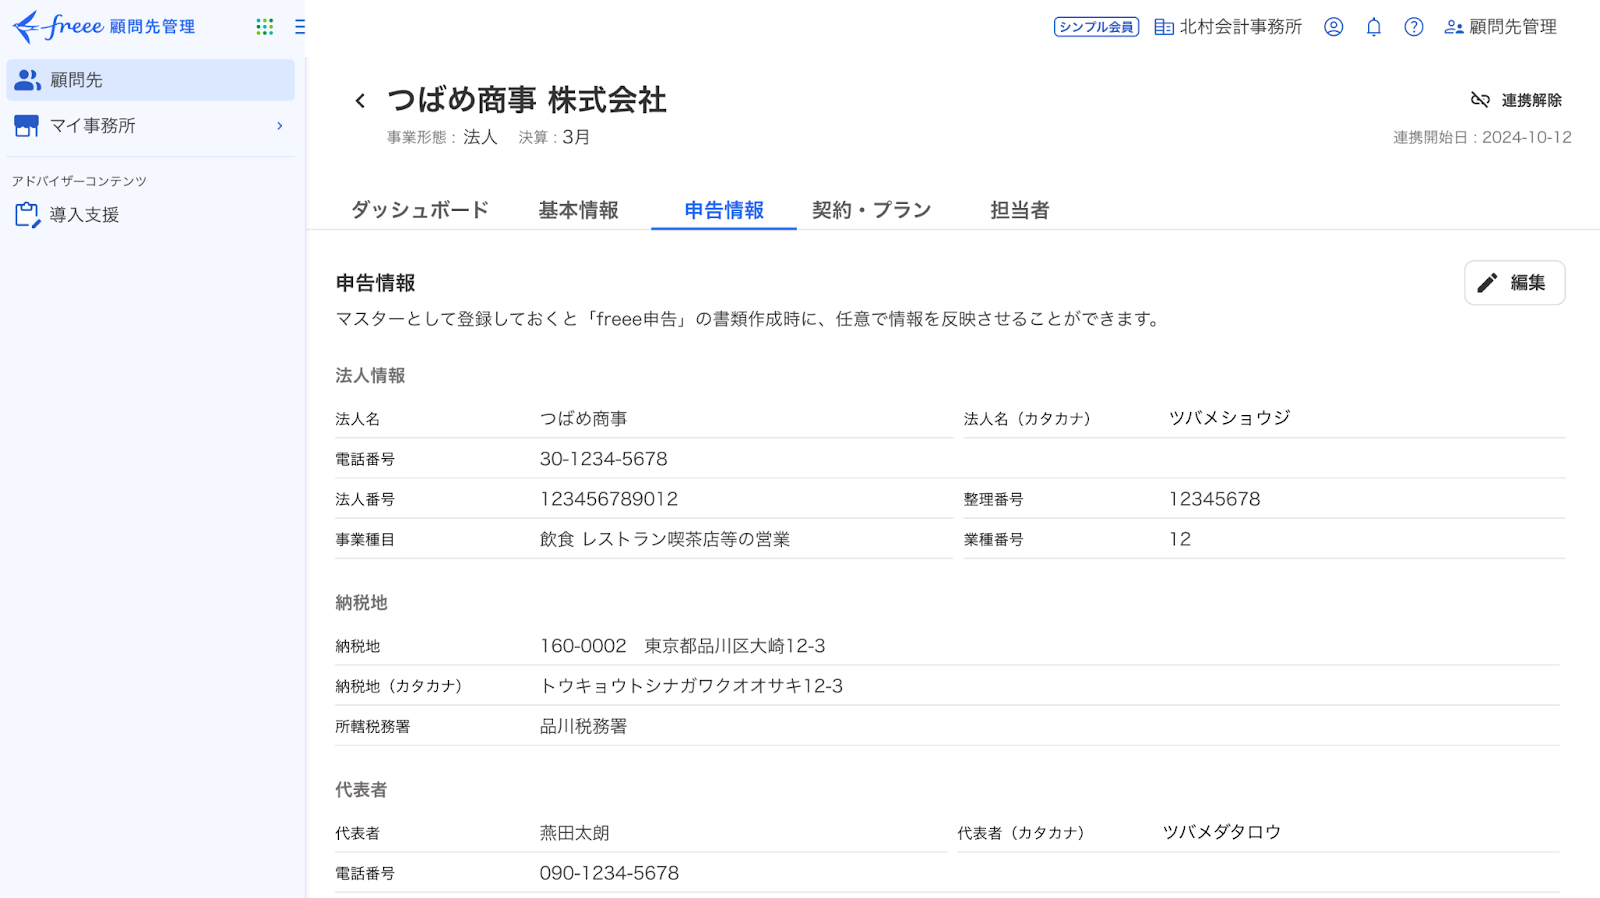Click the katakana ツバメダタロウ
This screenshot has height=898, width=1600.
pos(1222,832)
